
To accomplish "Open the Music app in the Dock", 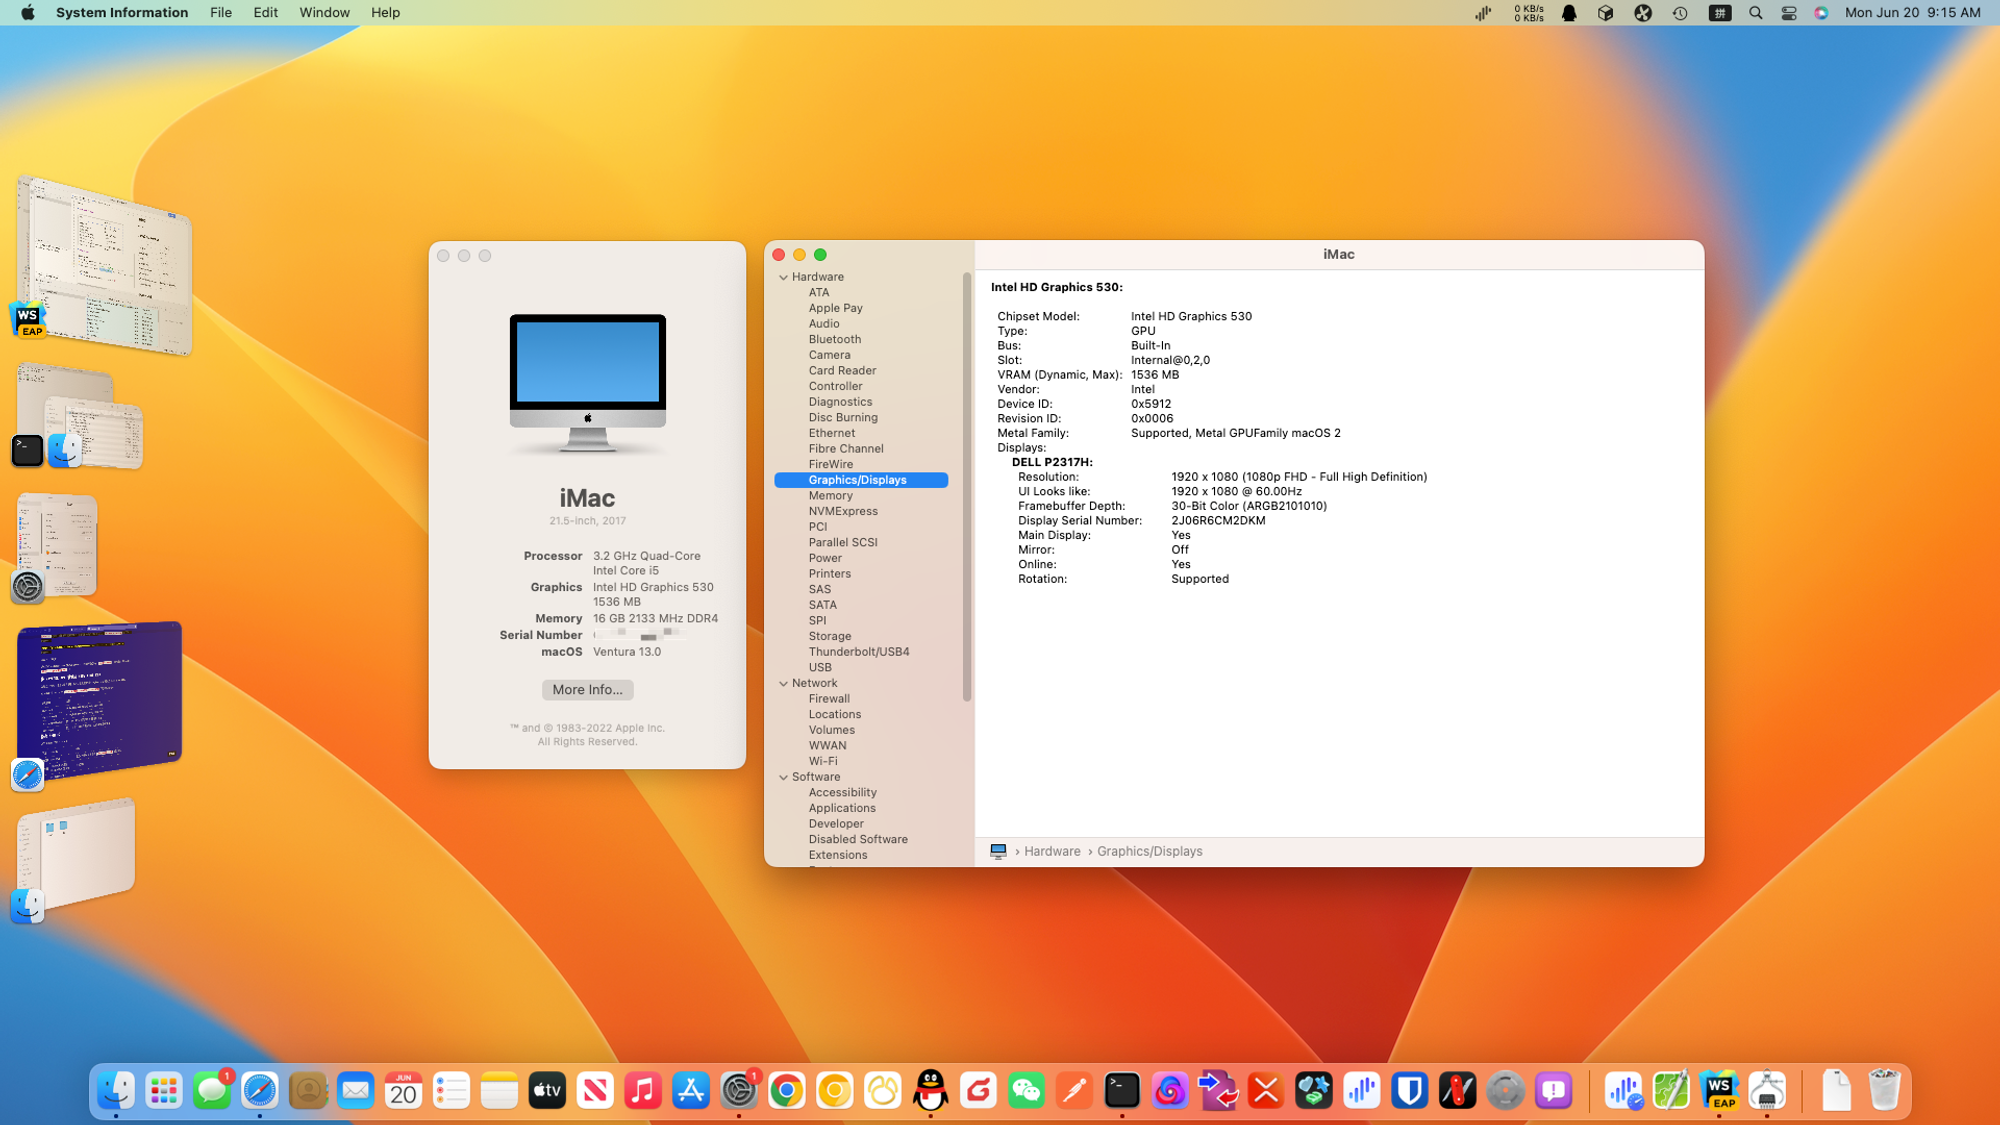I will click(x=643, y=1090).
